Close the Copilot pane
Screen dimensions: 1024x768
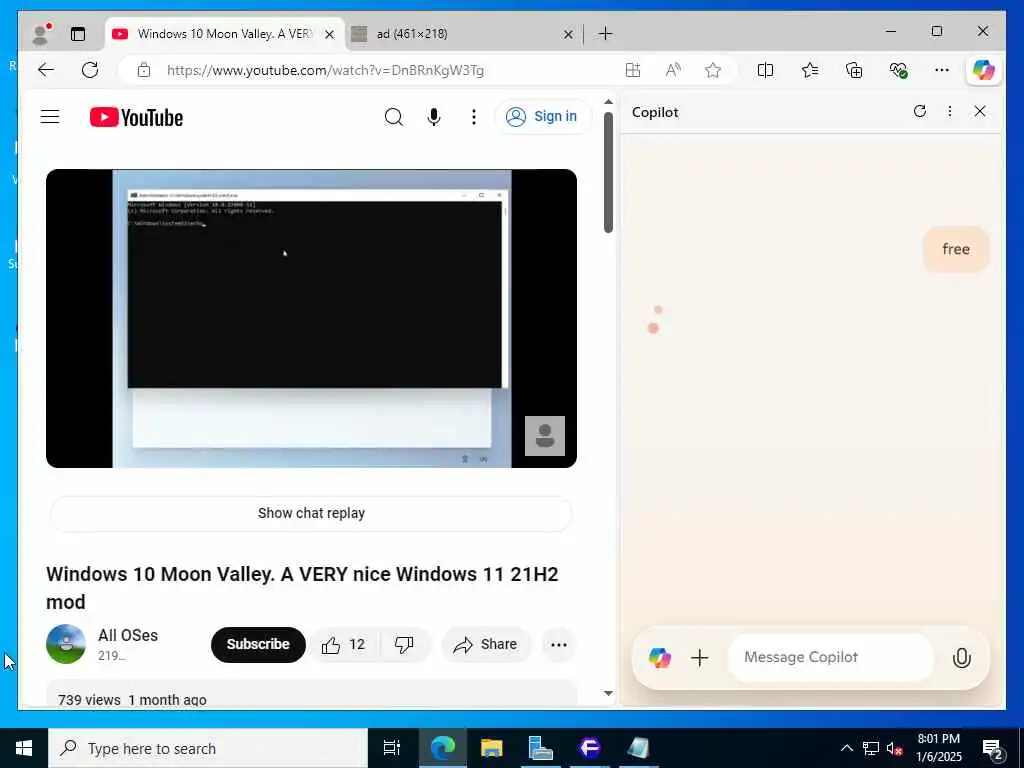click(x=980, y=111)
